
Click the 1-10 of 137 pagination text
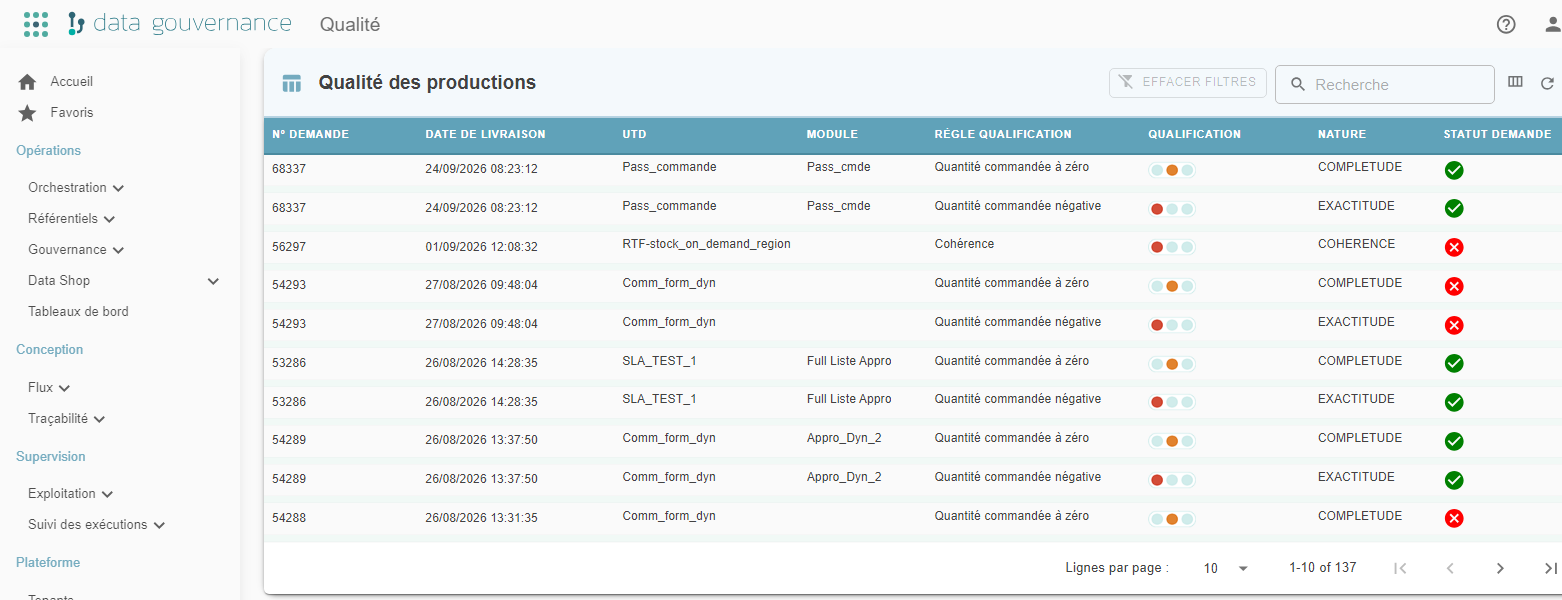(1322, 567)
